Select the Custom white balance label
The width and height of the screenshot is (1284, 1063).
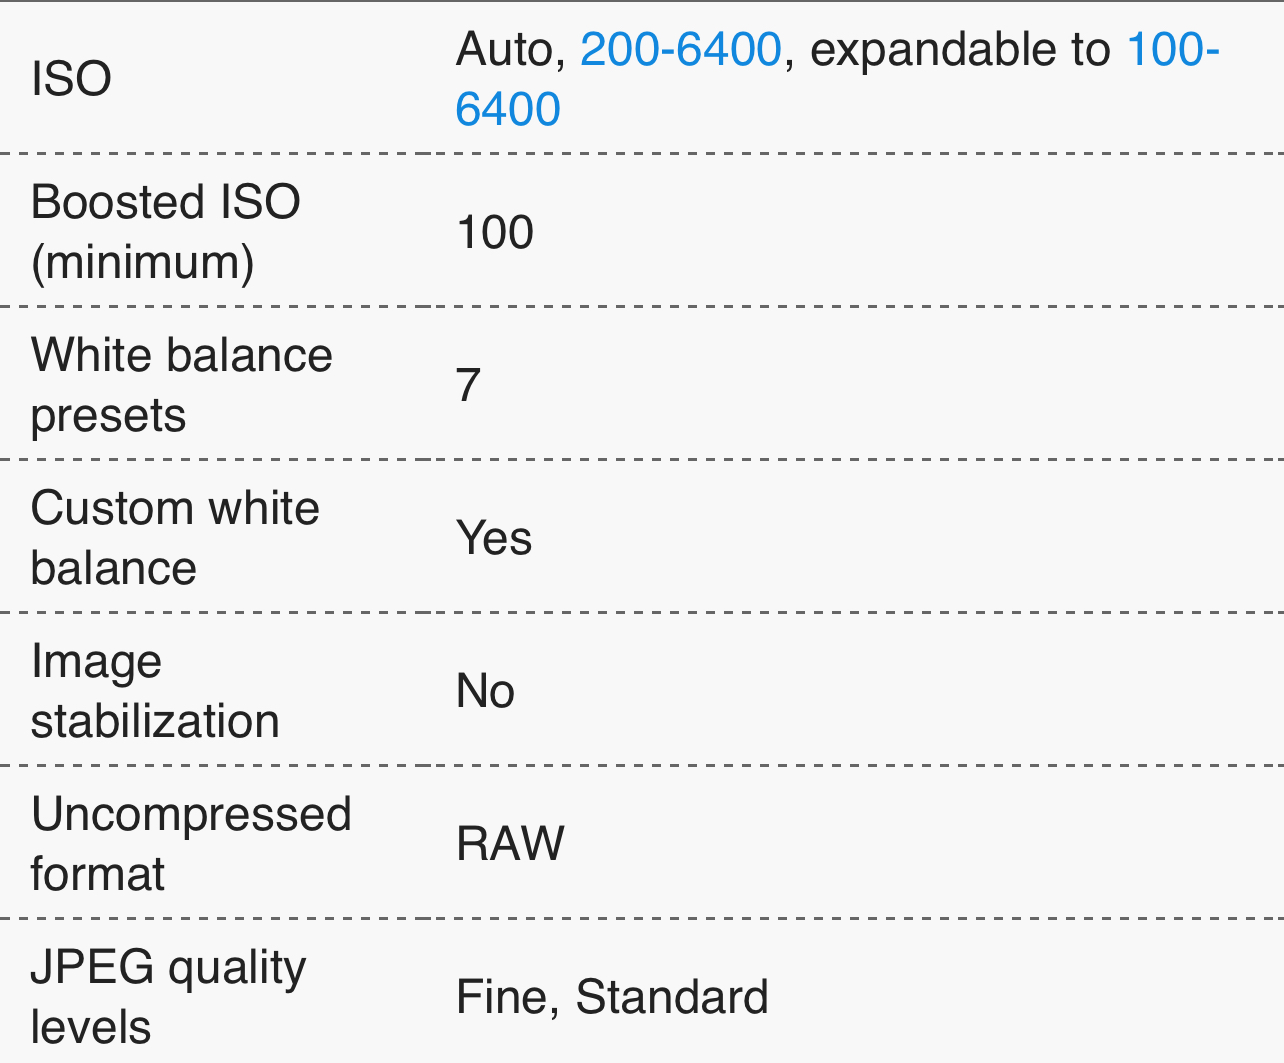(x=175, y=538)
